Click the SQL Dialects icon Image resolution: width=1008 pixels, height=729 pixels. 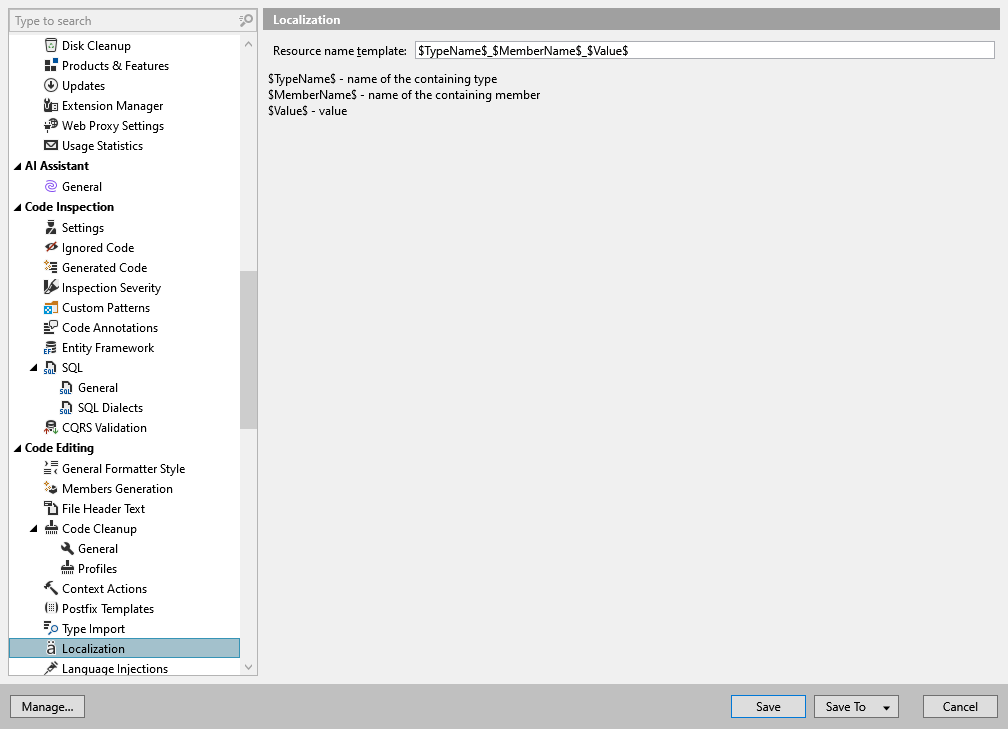click(66, 408)
